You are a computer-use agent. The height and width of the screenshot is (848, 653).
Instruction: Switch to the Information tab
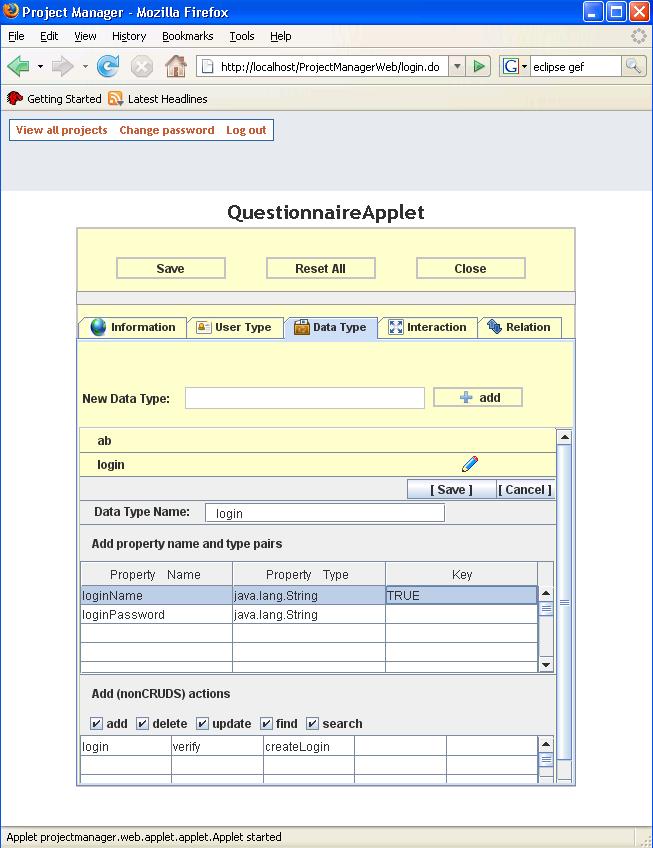133,327
